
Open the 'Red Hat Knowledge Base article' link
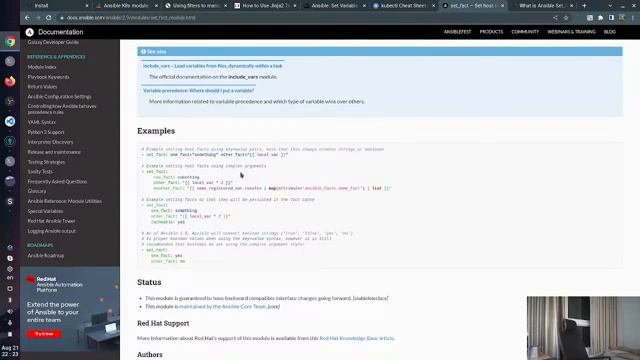coord(356,338)
